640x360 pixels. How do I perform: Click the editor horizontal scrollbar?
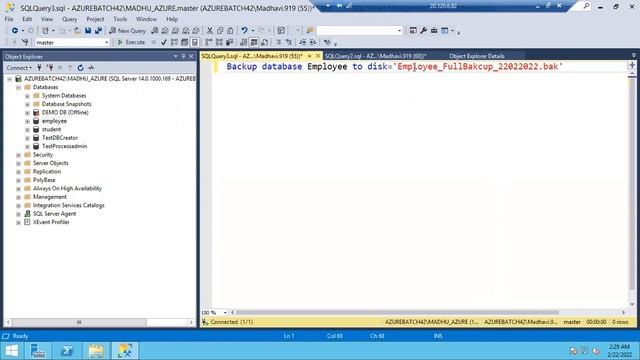coord(397,313)
